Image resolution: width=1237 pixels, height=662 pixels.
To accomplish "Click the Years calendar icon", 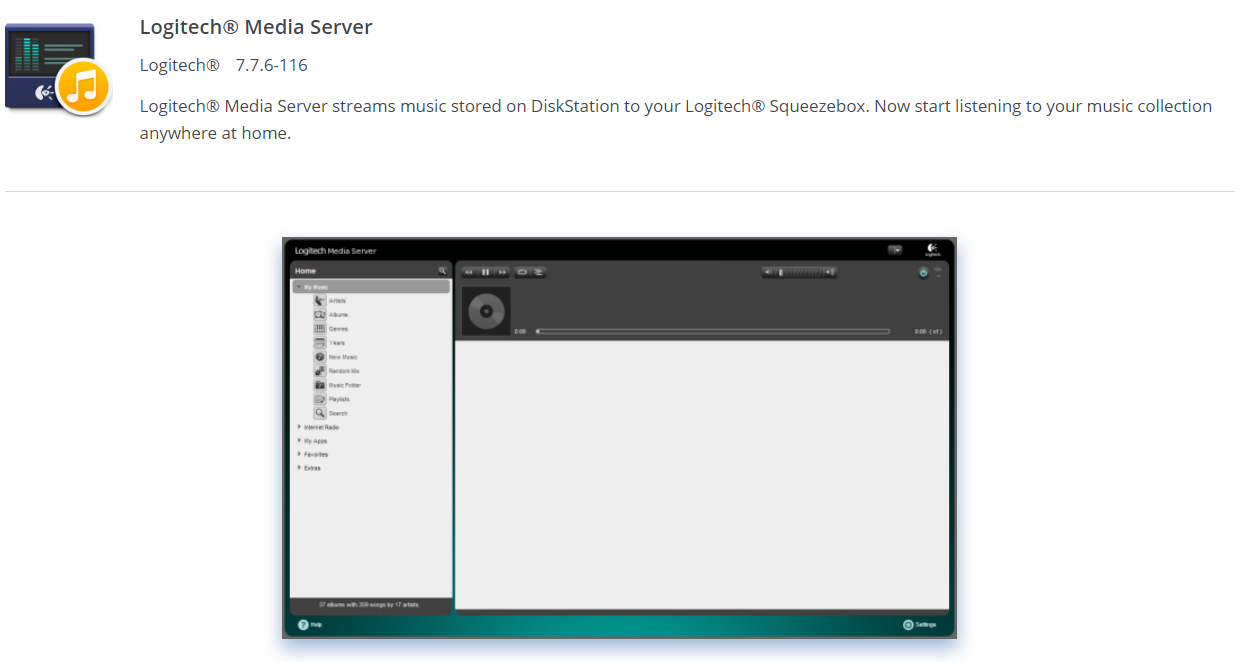I will point(320,342).
